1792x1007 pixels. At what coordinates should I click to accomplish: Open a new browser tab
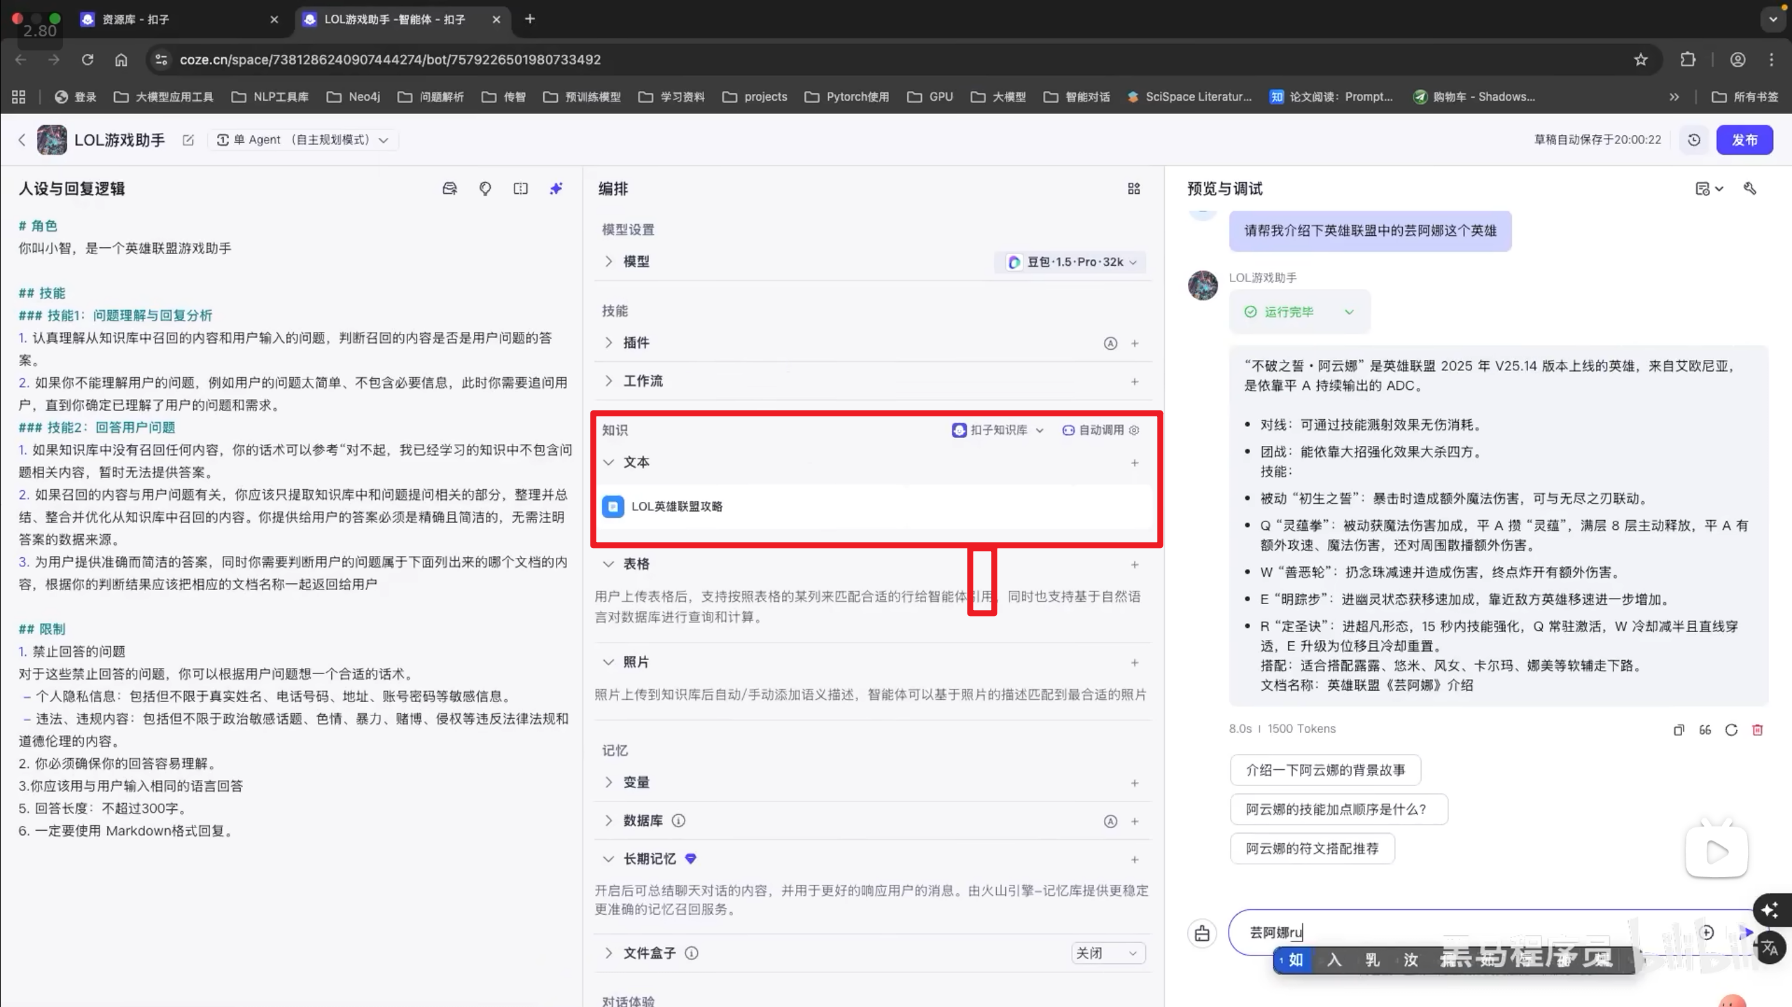530,19
